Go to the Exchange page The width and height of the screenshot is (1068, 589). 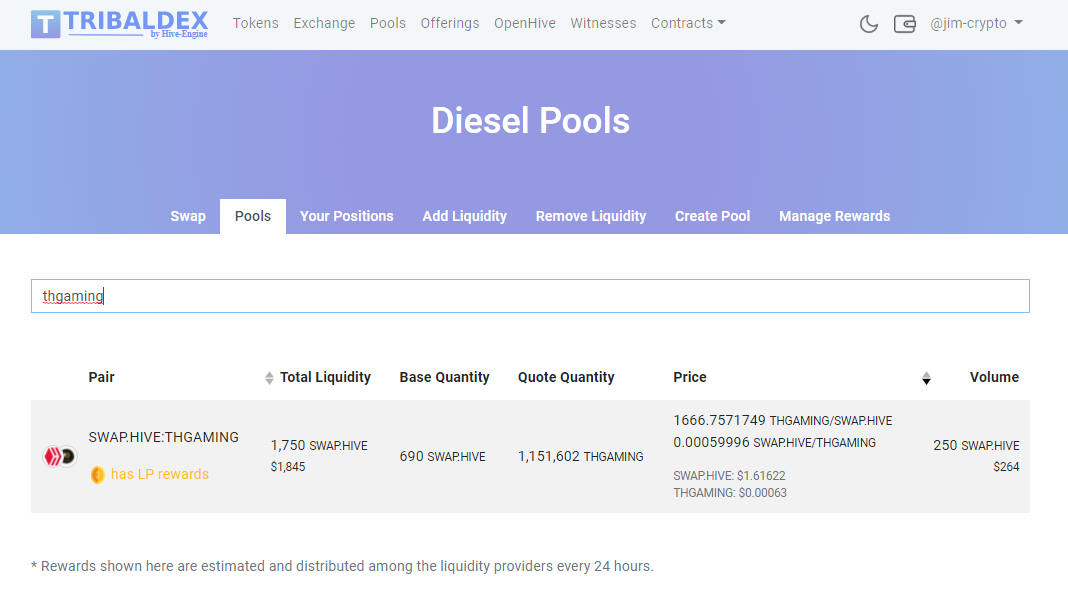click(324, 23)
